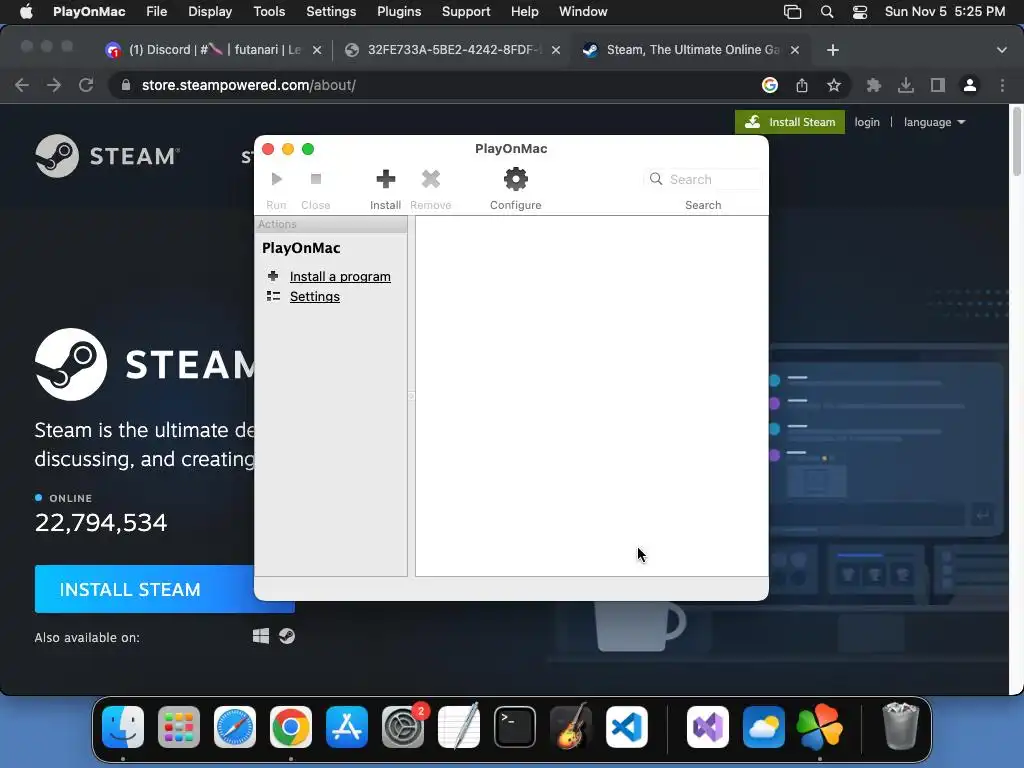Open Chrome profile icon

[970, 85]
